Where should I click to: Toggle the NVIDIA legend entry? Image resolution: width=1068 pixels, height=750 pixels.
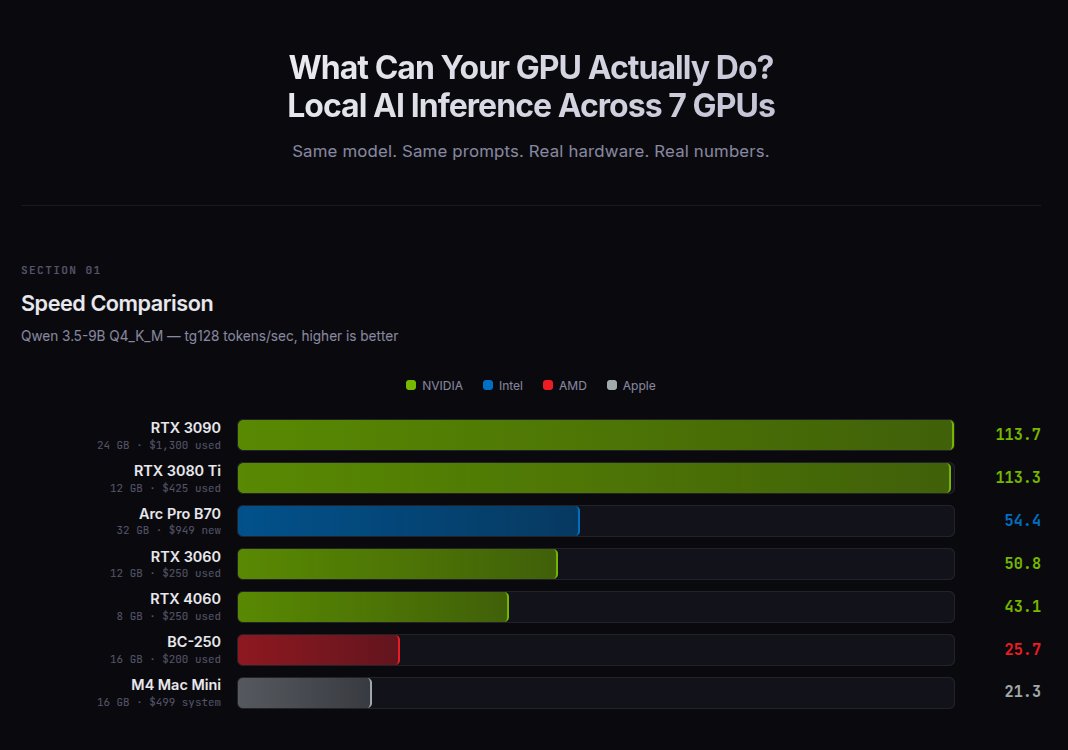(434, 386)
